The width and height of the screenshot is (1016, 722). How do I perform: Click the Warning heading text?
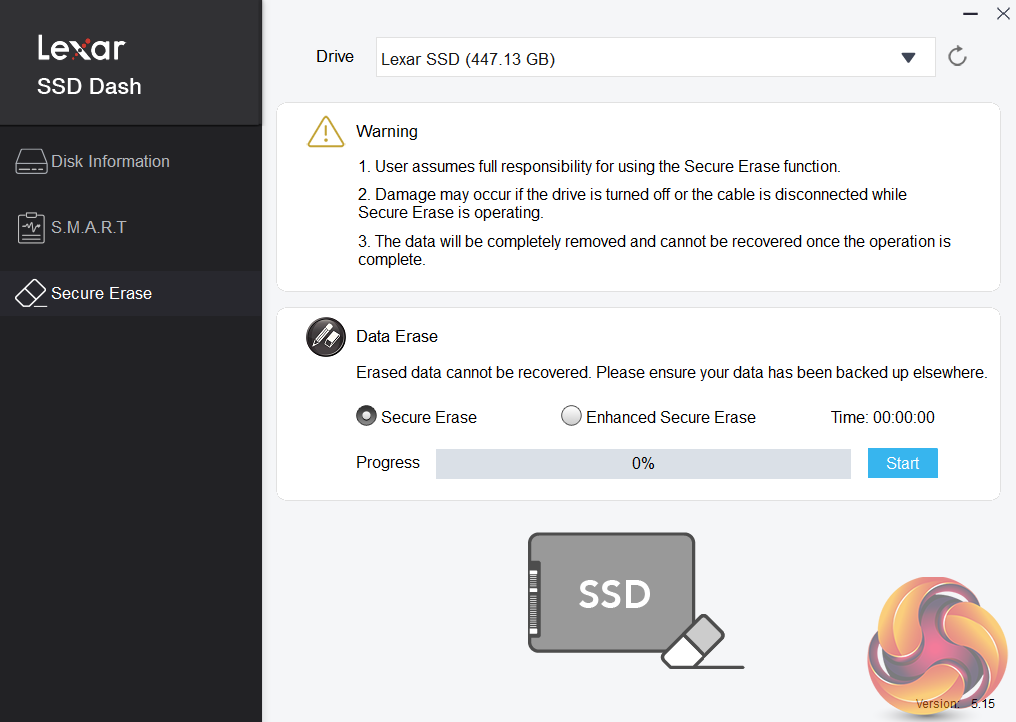[x=387, y=132]
